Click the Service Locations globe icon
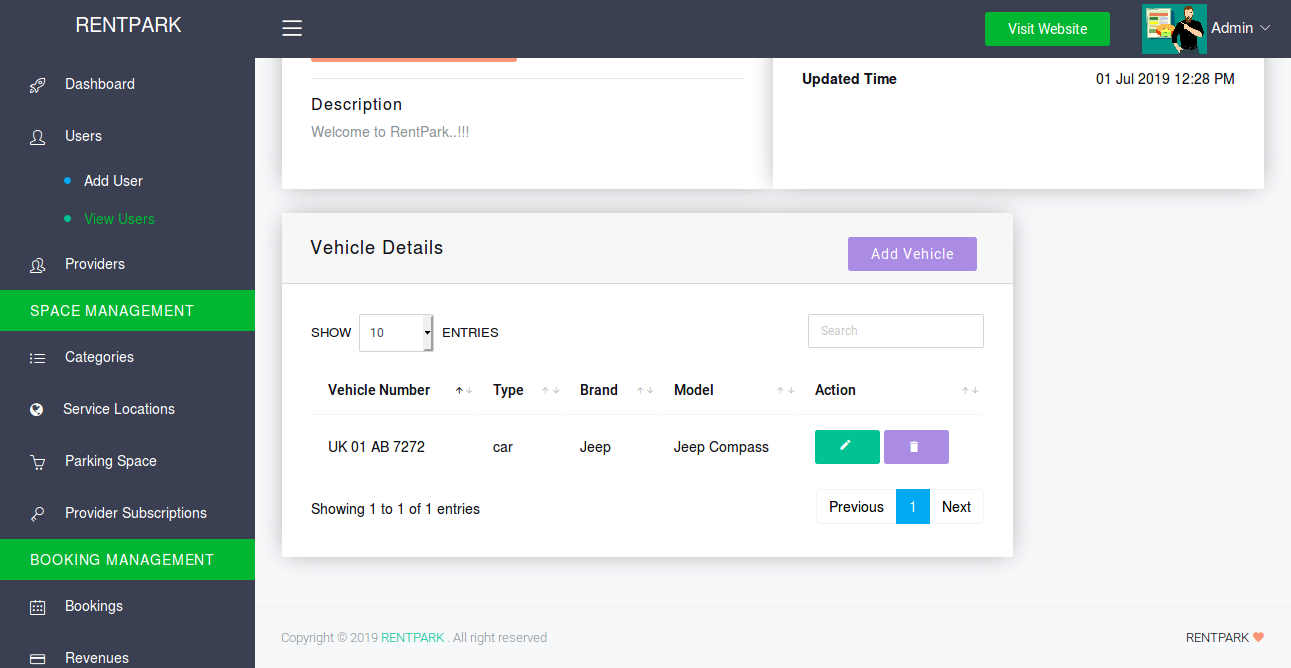 coord(37,409)
